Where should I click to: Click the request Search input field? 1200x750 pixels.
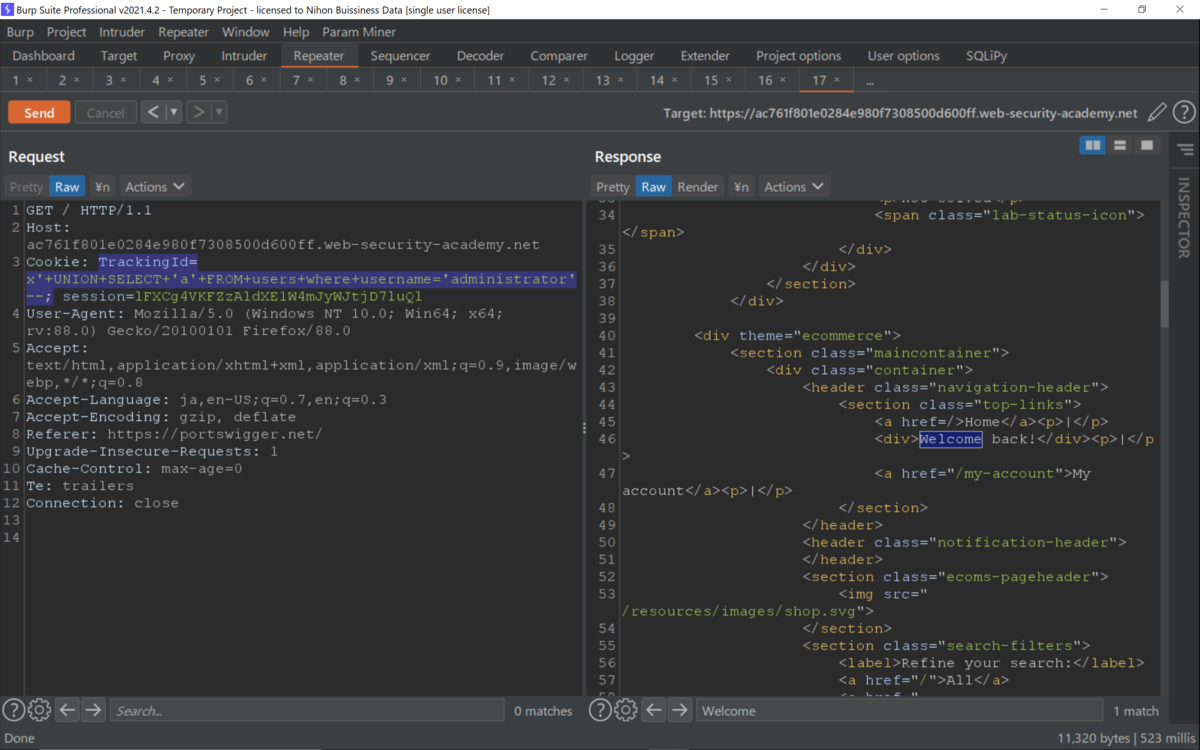[306, 711]
